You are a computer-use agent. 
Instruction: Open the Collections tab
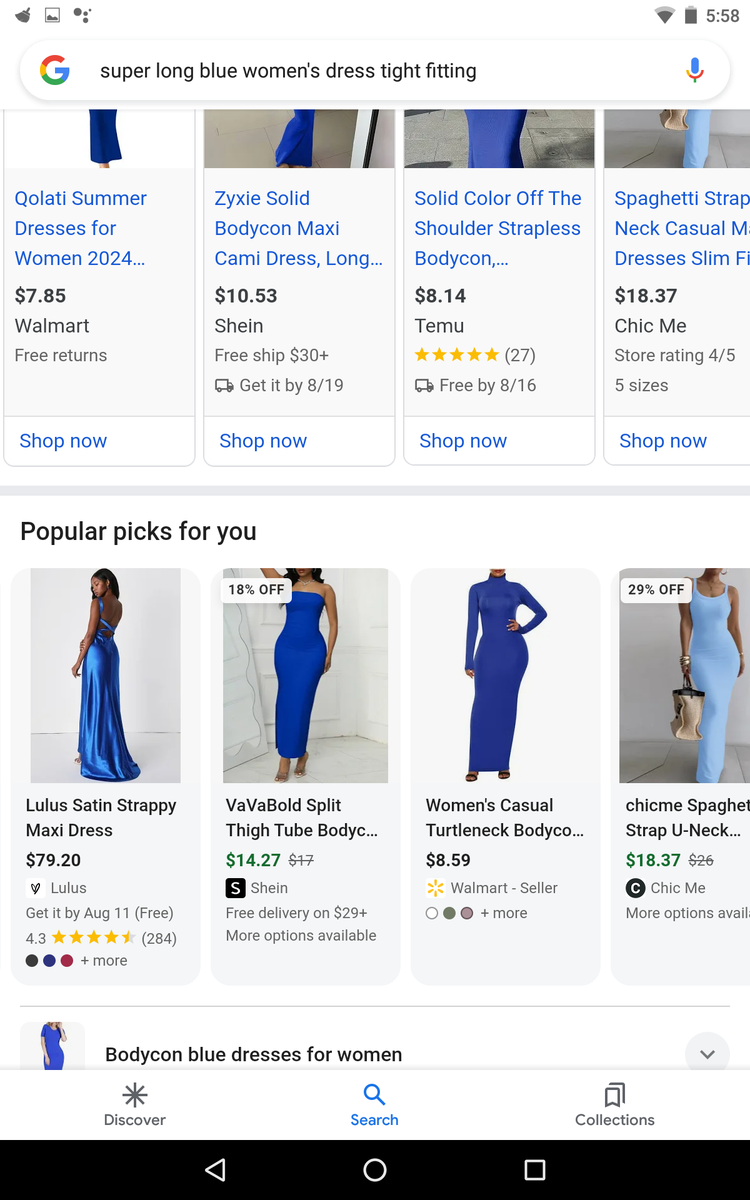614,1104
